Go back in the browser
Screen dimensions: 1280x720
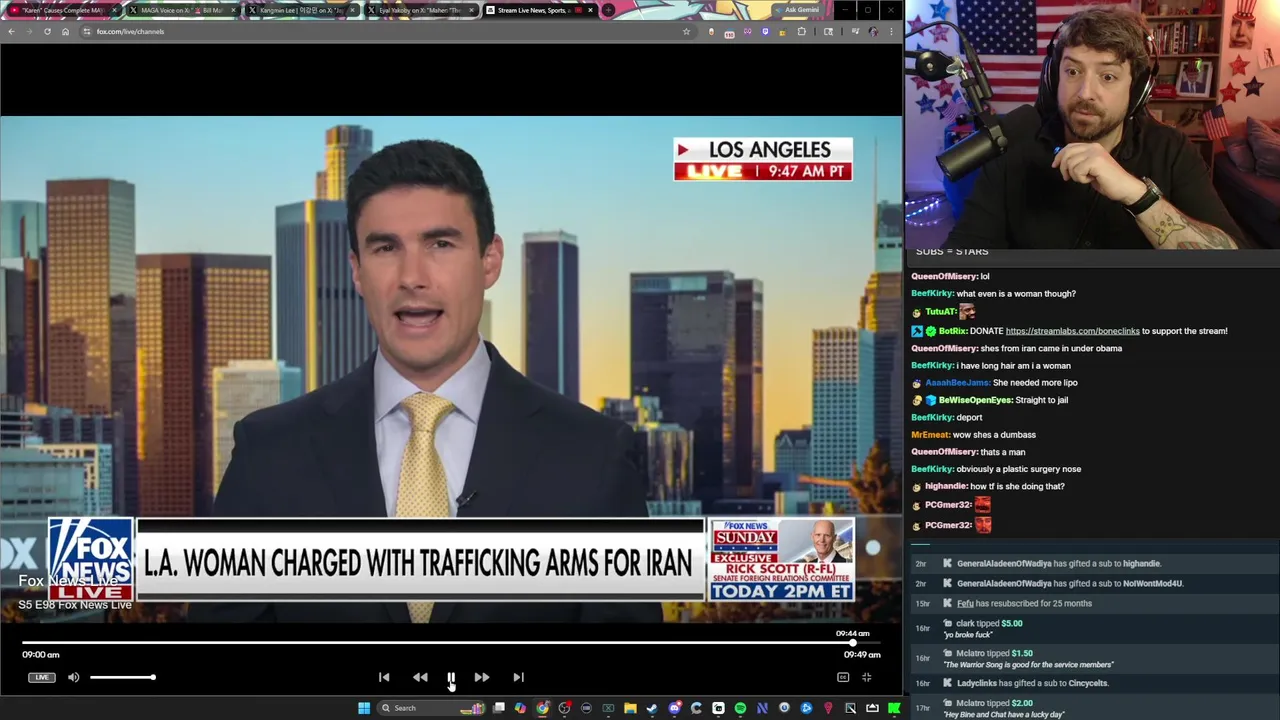pos(11,31)
